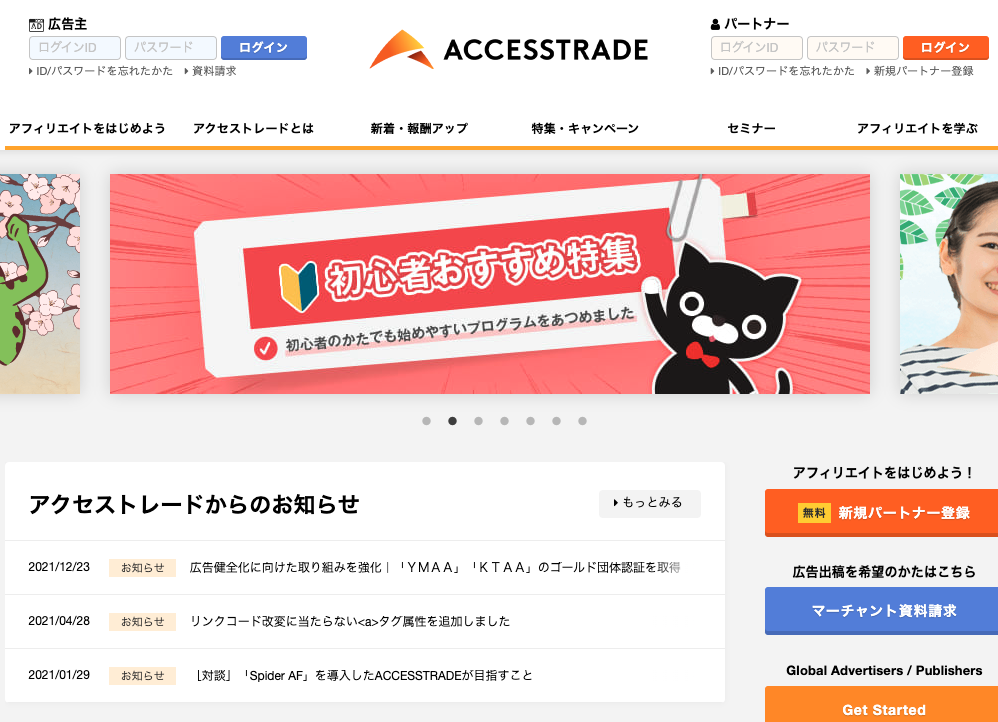Open 新規パートナー登録 link under partner login
Image resolution: width=998 pixels, height=722 pixels.
pos(920,71)
